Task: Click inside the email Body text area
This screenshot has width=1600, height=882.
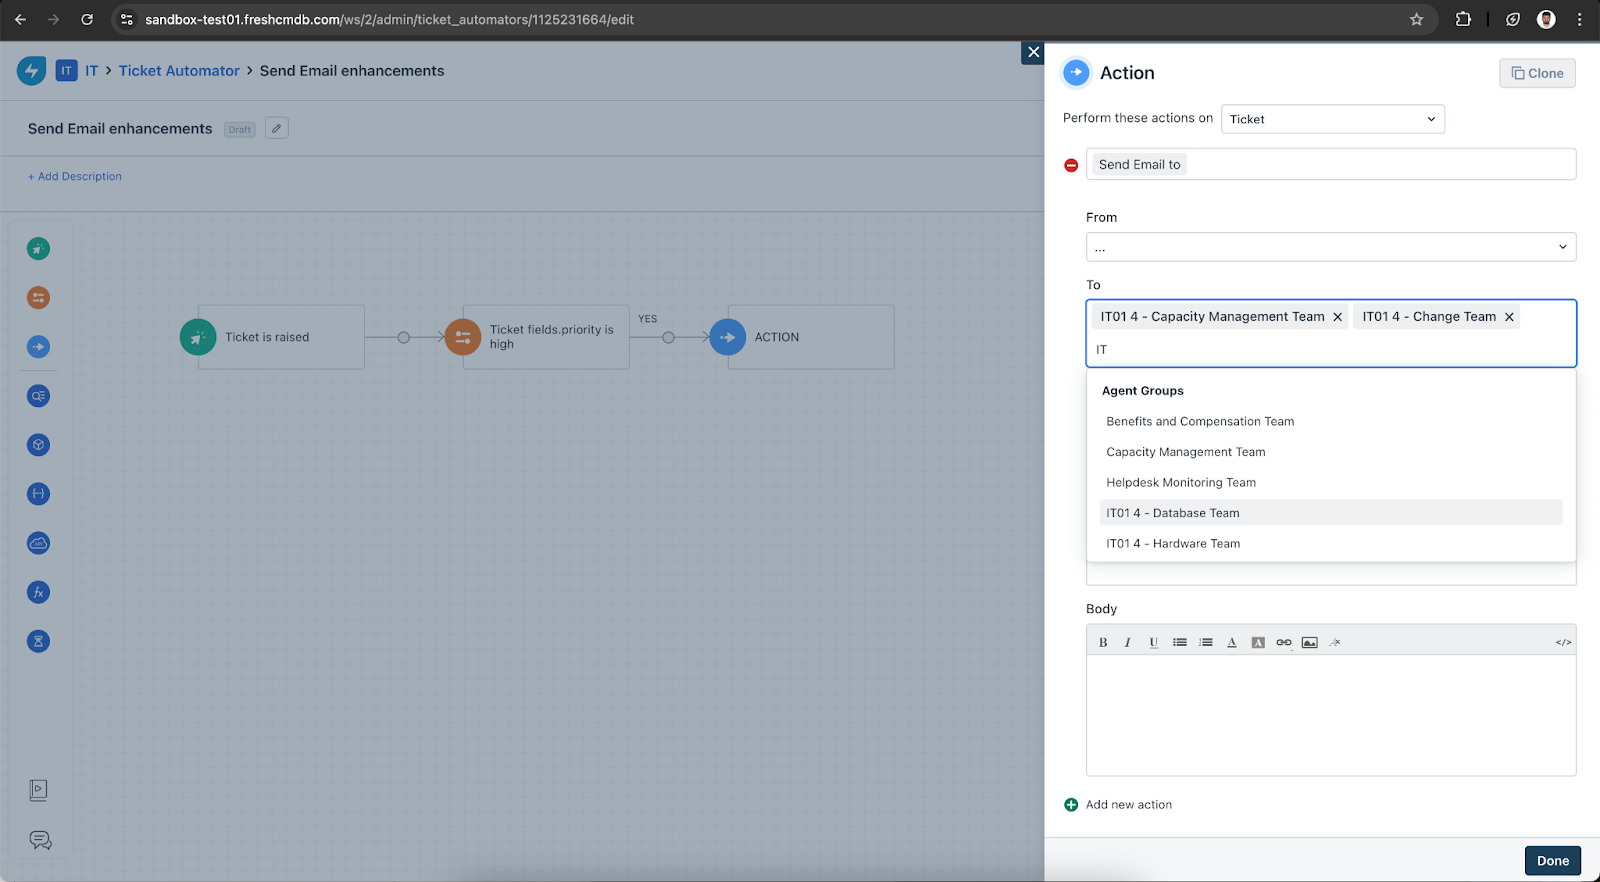Action: (x=1331, y=715)
